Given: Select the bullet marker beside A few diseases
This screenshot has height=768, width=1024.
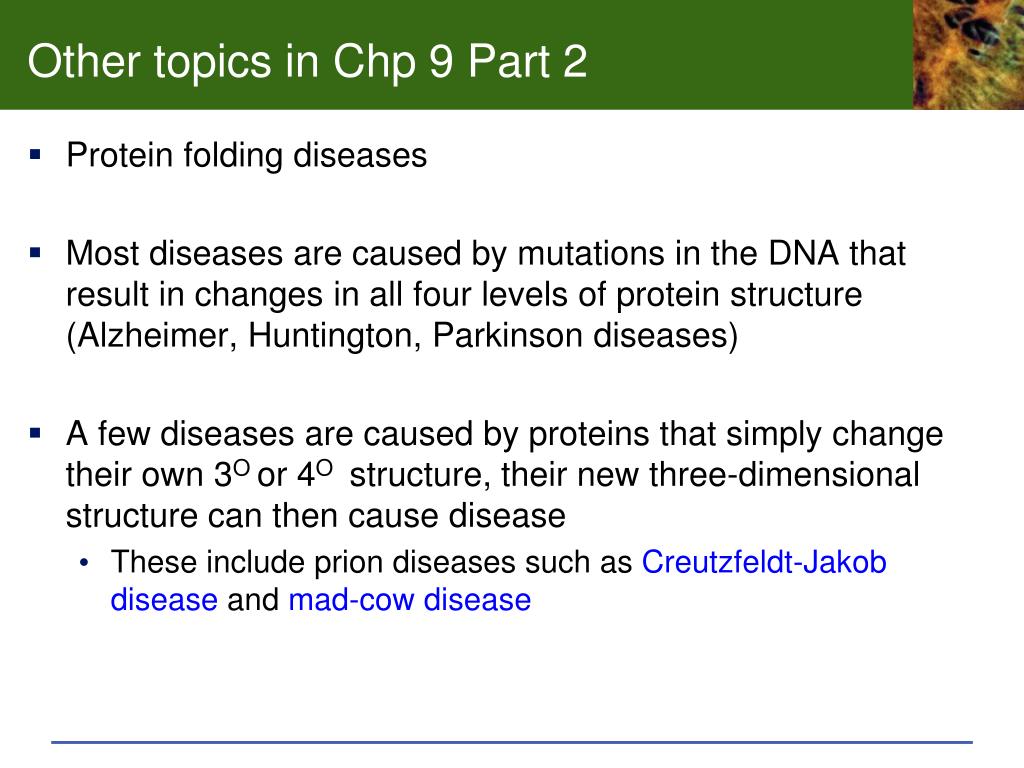Looking at the screenshot, I should pos(35,433).
